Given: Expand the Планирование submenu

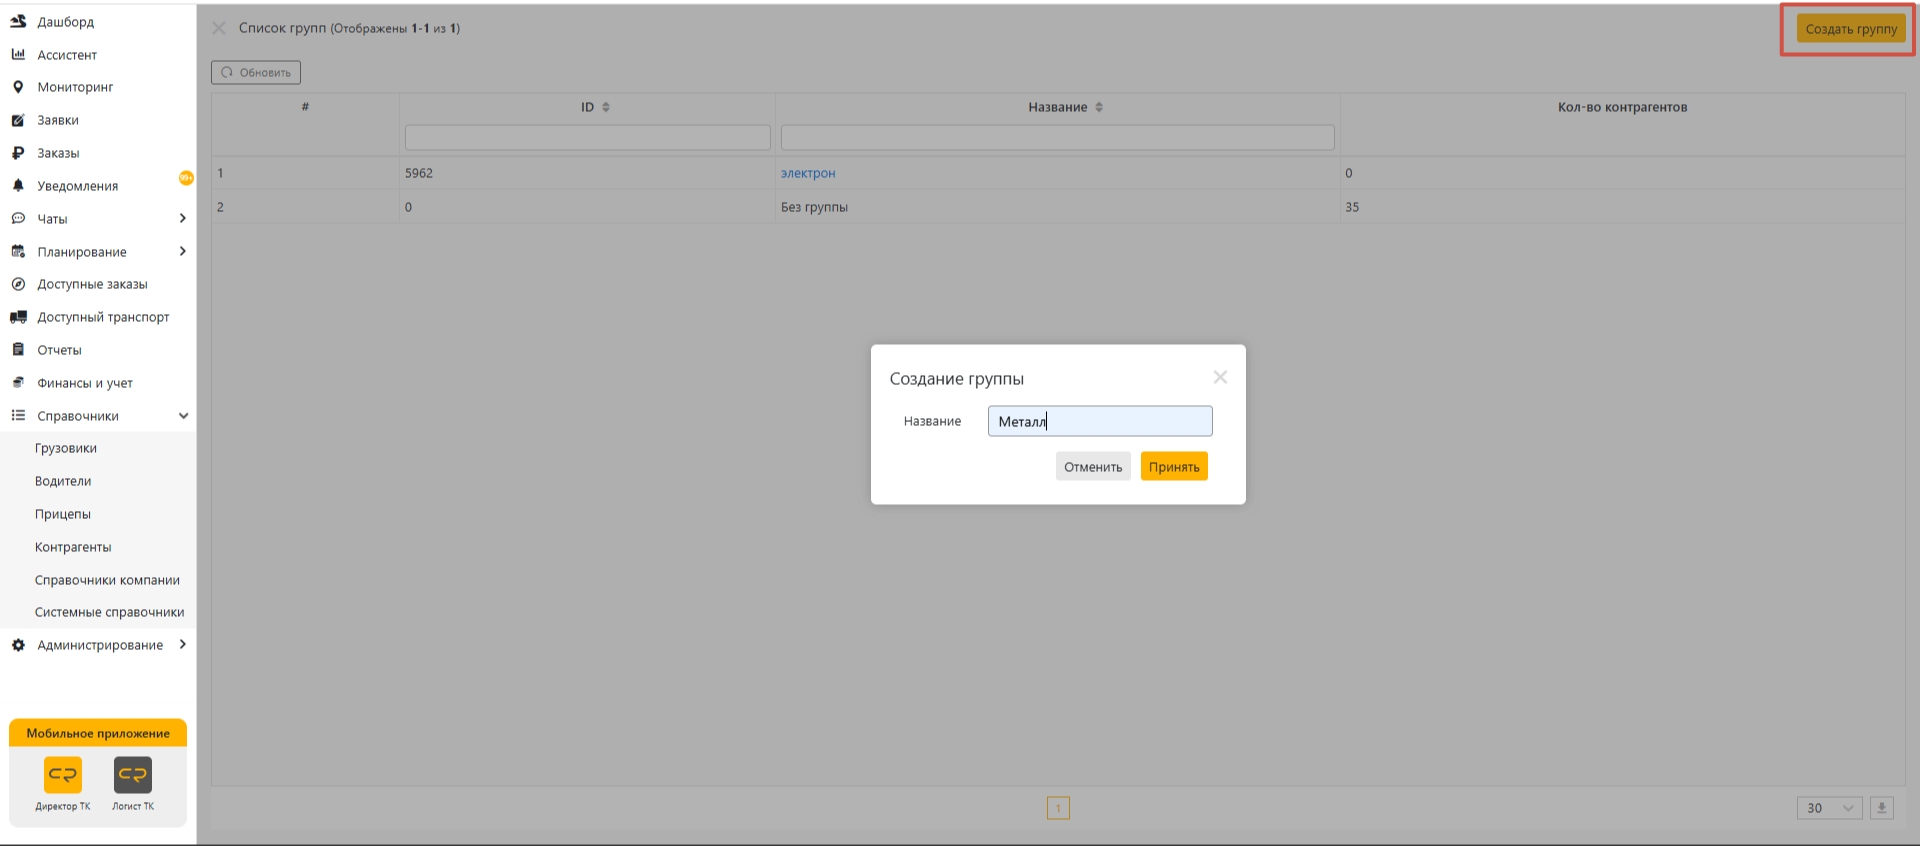Looking at the screenshot, I should pyautogui.click(x=182, y=251).
